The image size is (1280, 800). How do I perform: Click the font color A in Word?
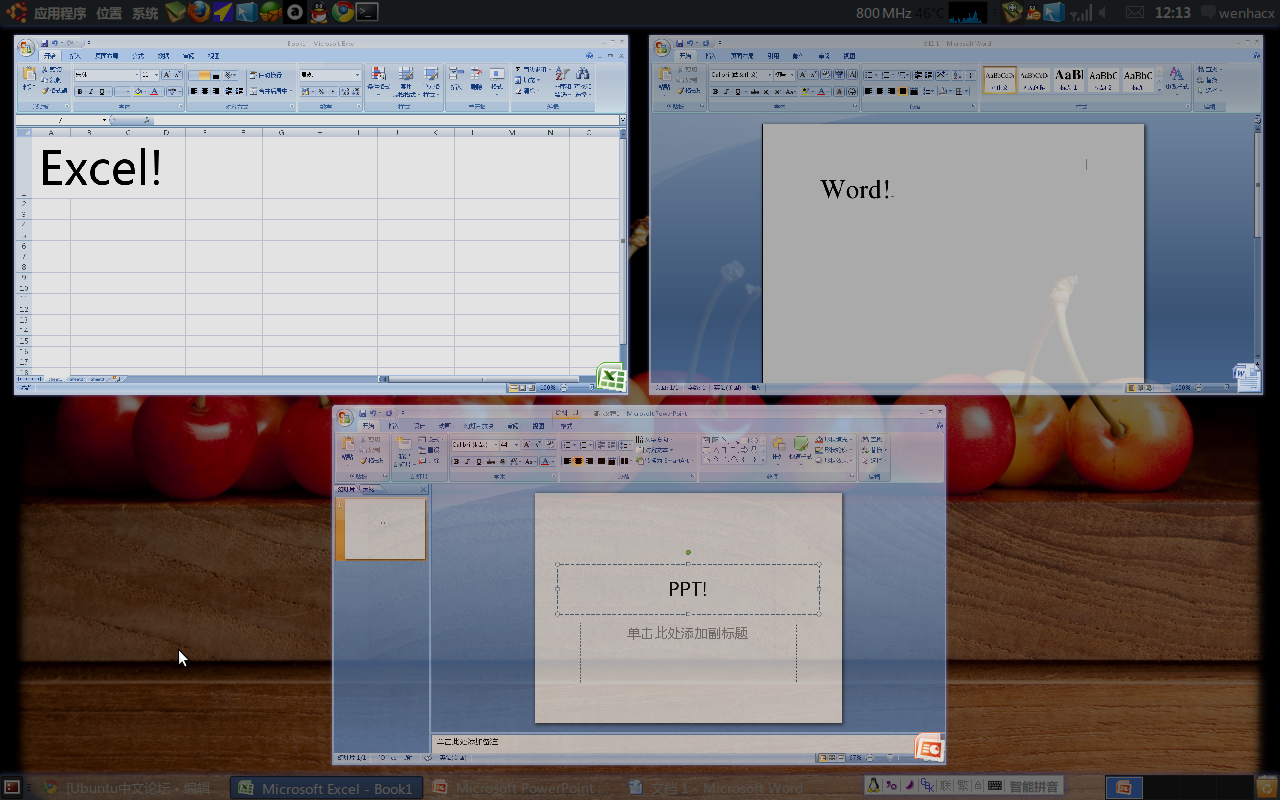[x=821, y=92]
